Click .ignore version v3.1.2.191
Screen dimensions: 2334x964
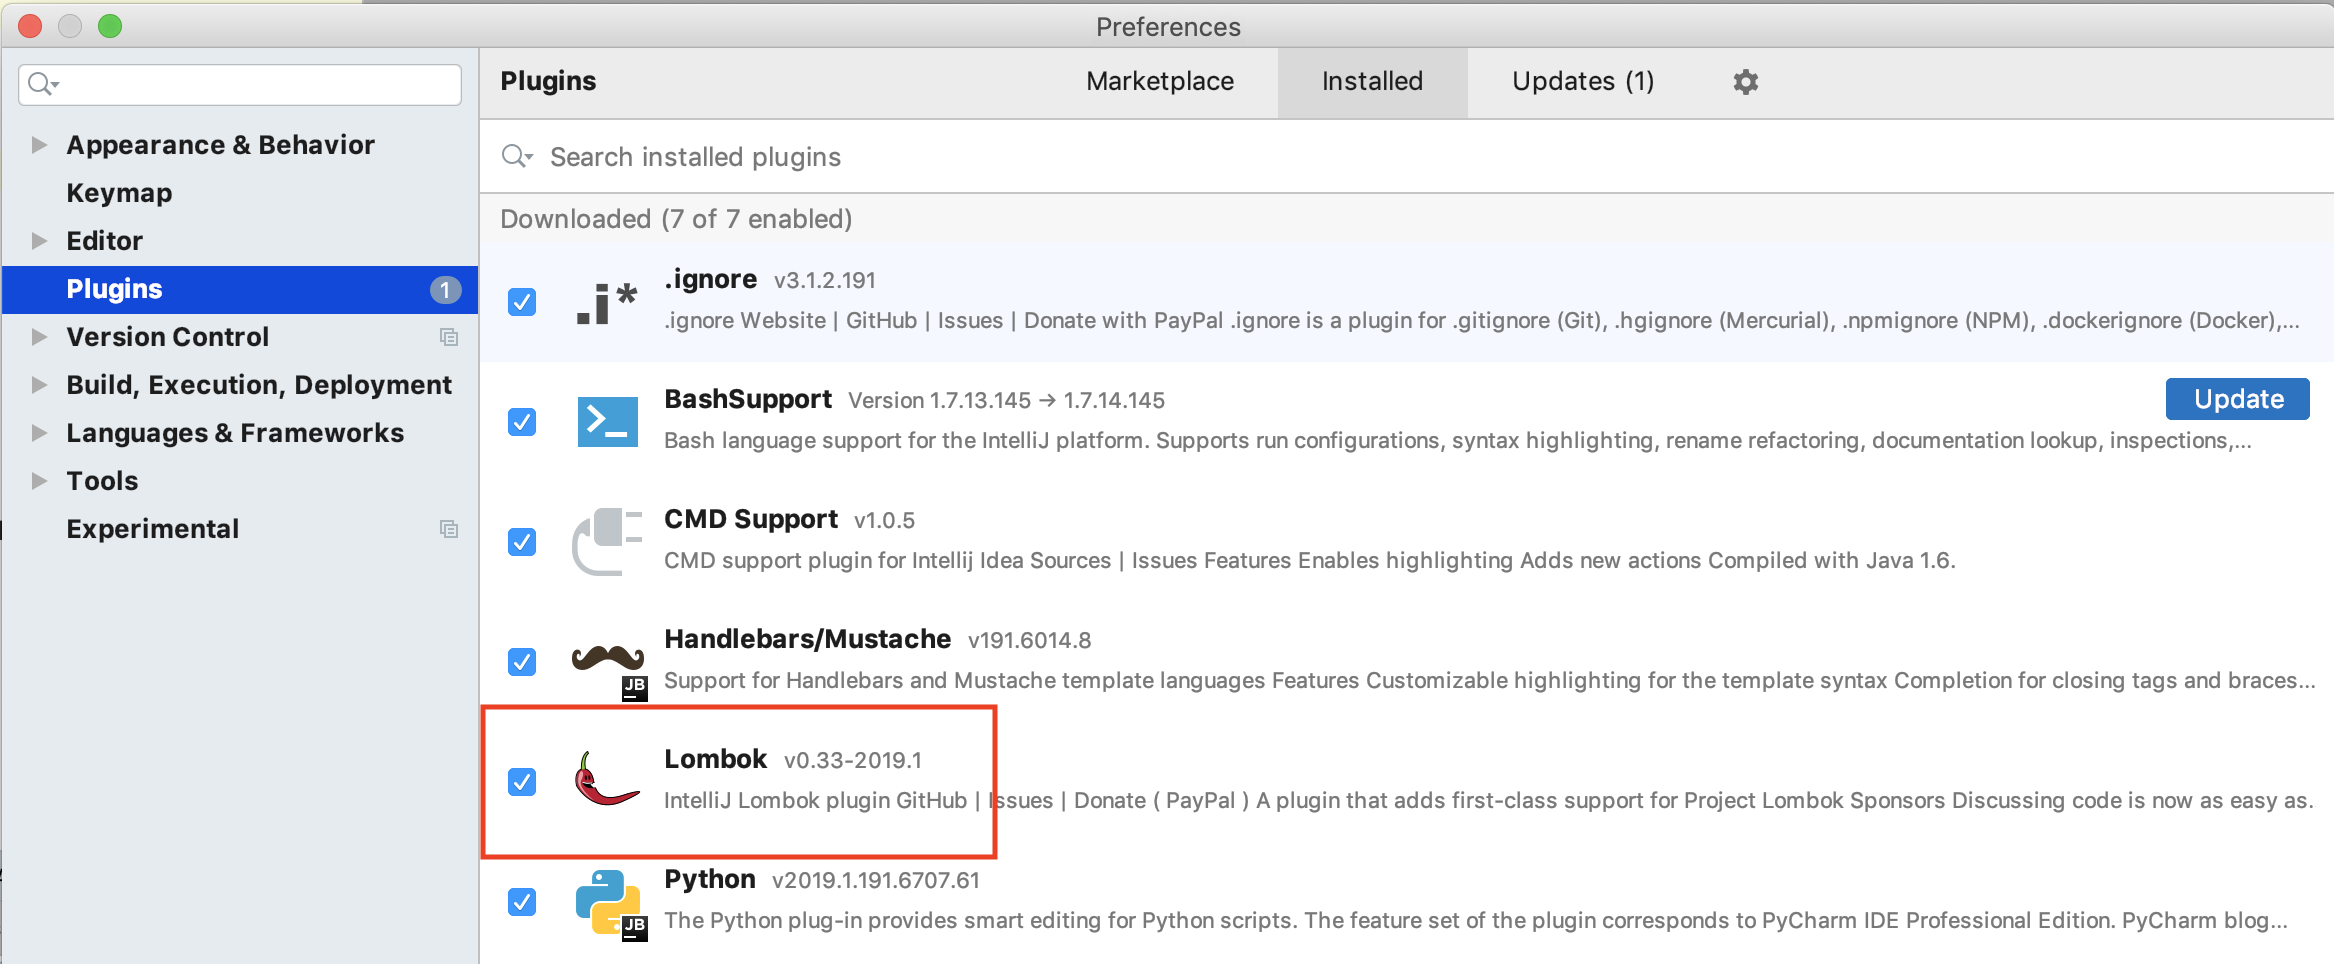pyautogui.click(x=825, y=280)
